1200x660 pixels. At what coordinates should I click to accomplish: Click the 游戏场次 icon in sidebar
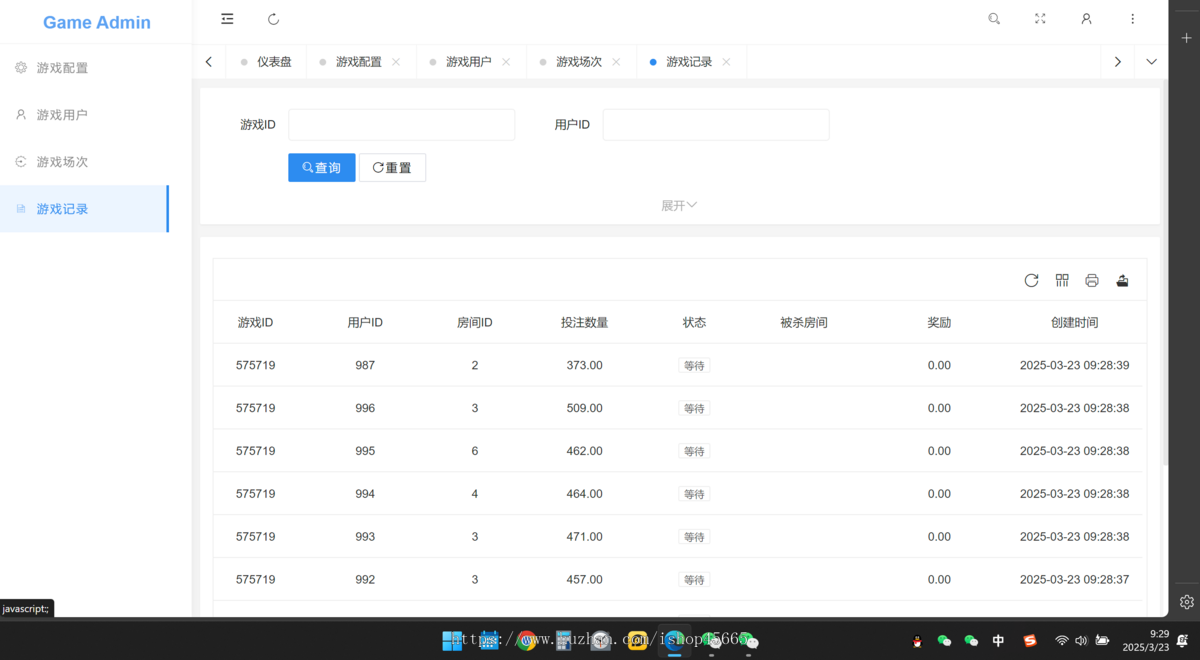(21, 162)
